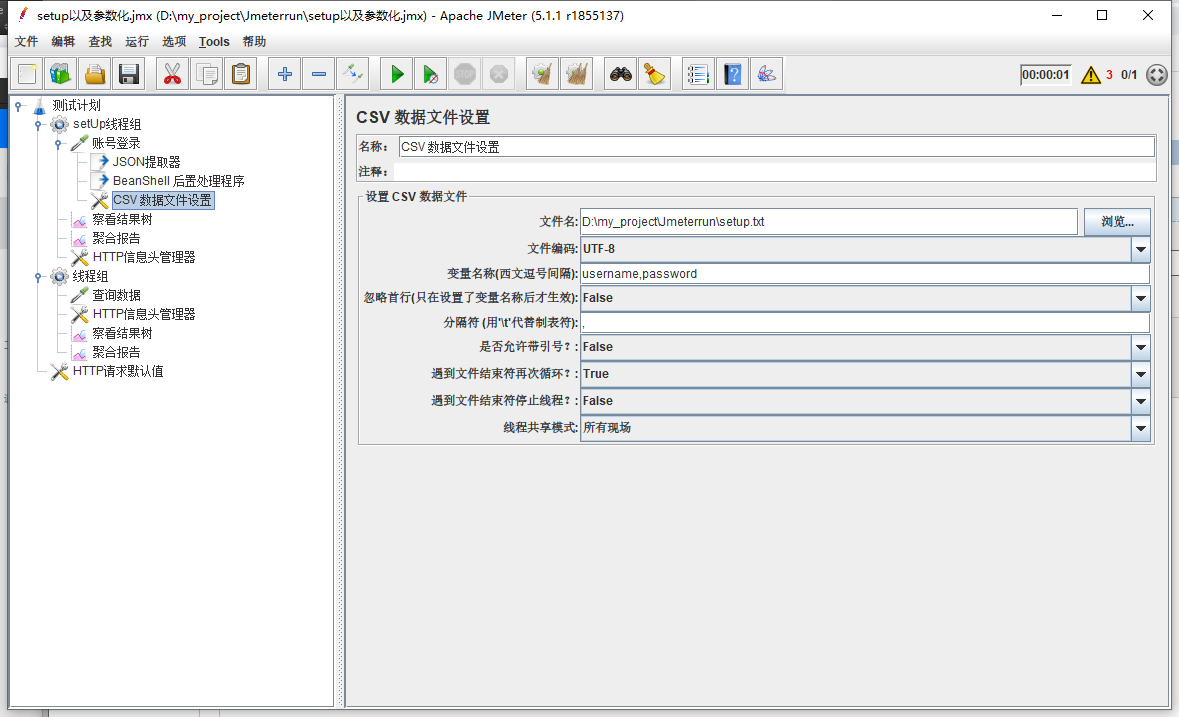Click the 分隔符 delimiter field
Viewport: 1179px width, 717px height.
point(865,323)
